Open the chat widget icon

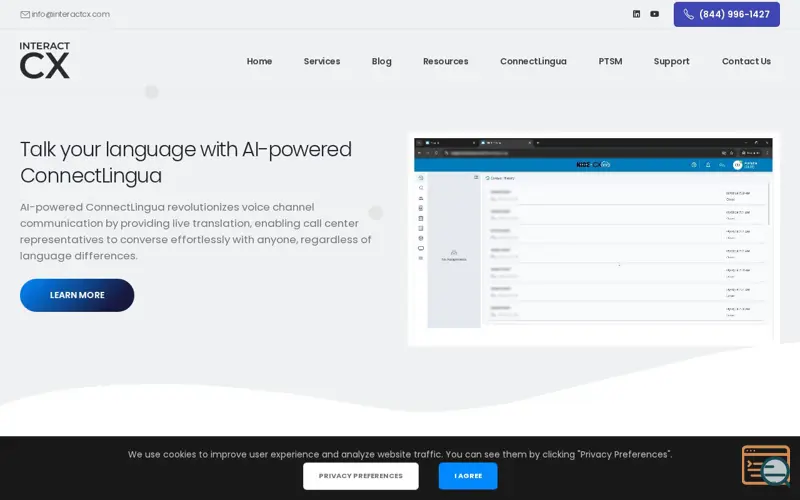766,465
